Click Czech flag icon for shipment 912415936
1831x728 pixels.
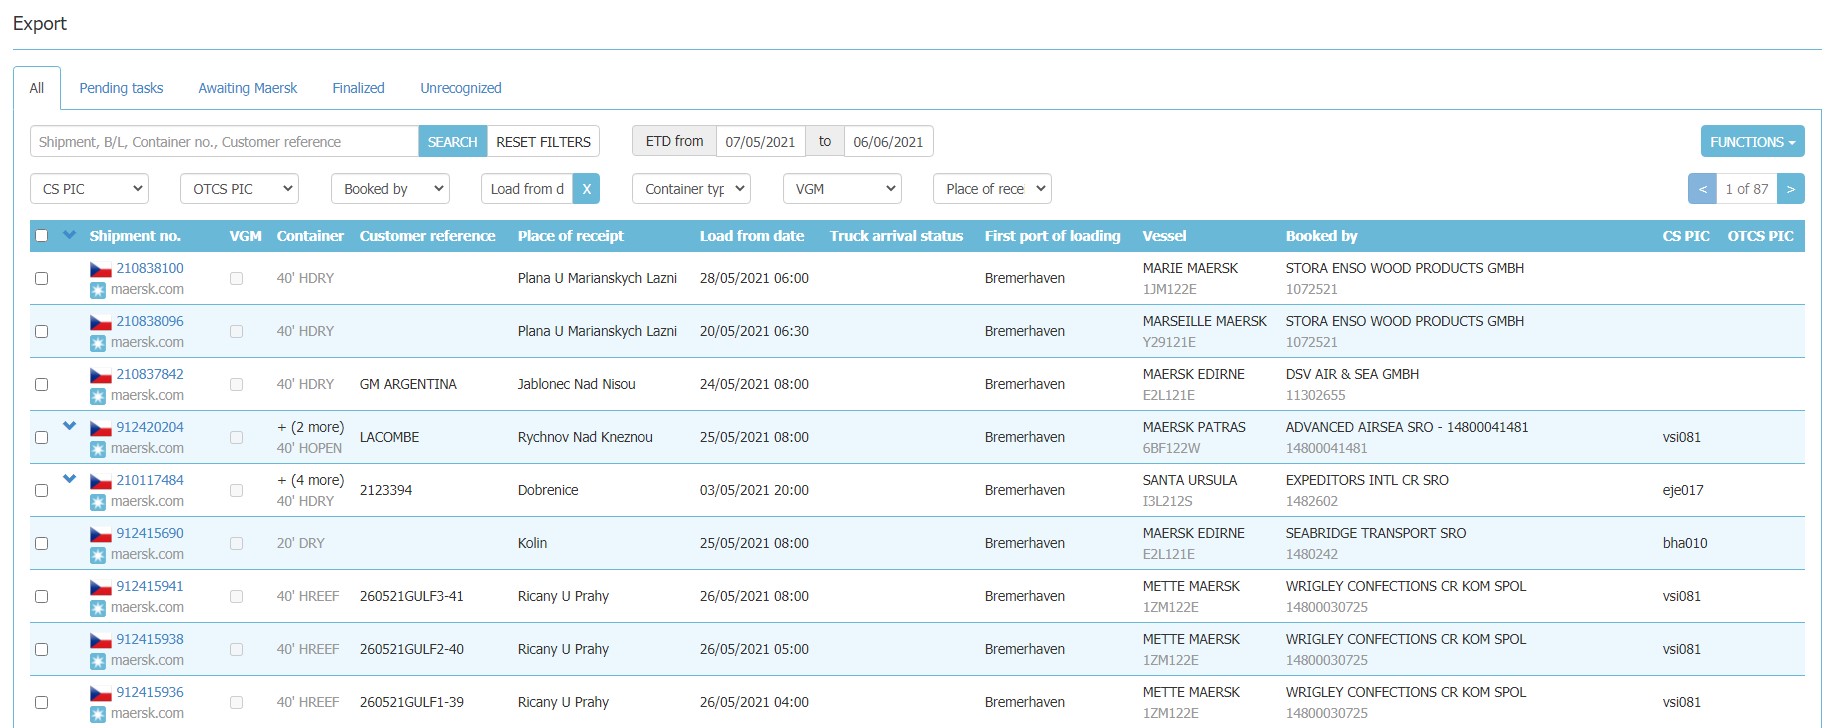pyautogui.click(x=100, y=693)
